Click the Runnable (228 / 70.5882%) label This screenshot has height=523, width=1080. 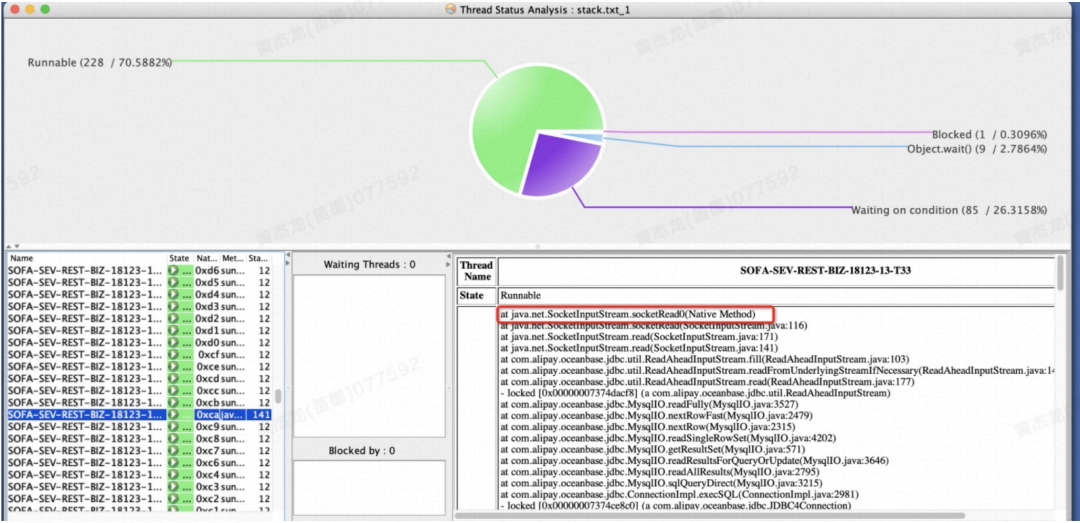pyautogui.click(x=100, y=62)
